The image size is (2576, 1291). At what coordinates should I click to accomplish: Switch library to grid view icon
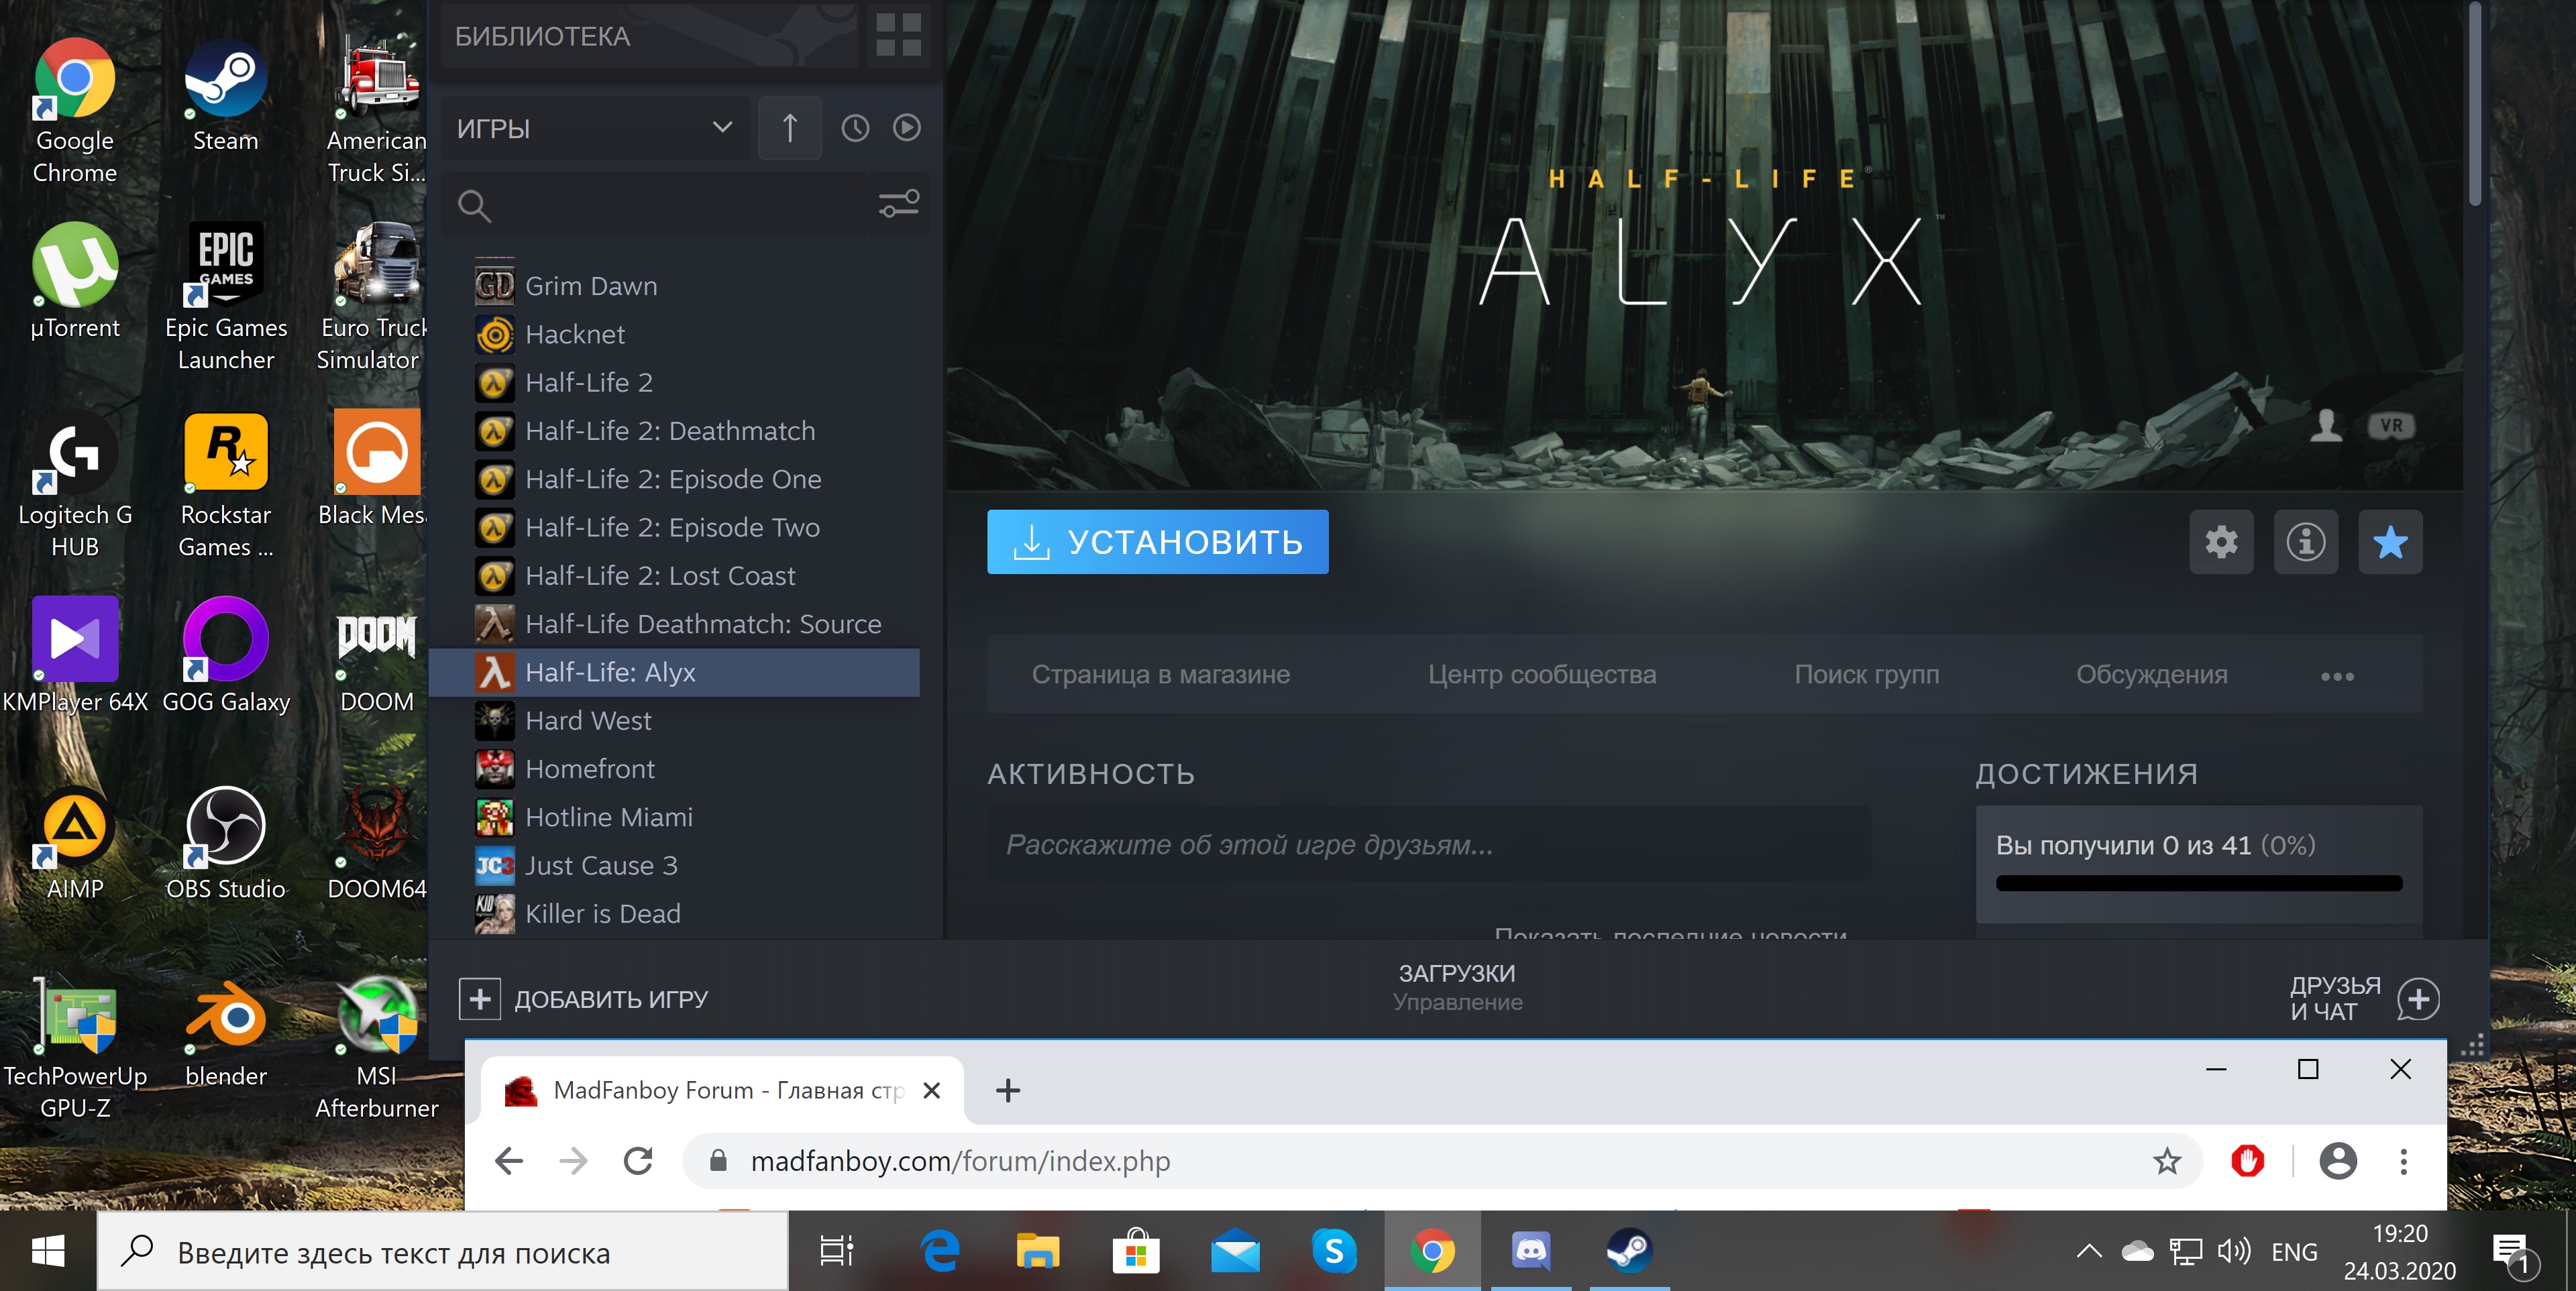click(898, 35)
